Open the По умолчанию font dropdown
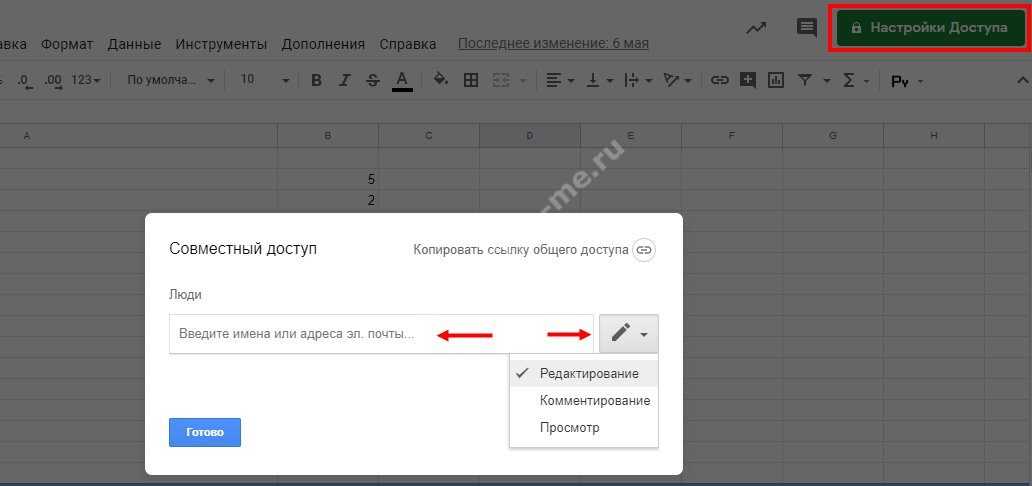This screenshot has width=1032, height=486. pyautogui.click(x=170, y=80)
